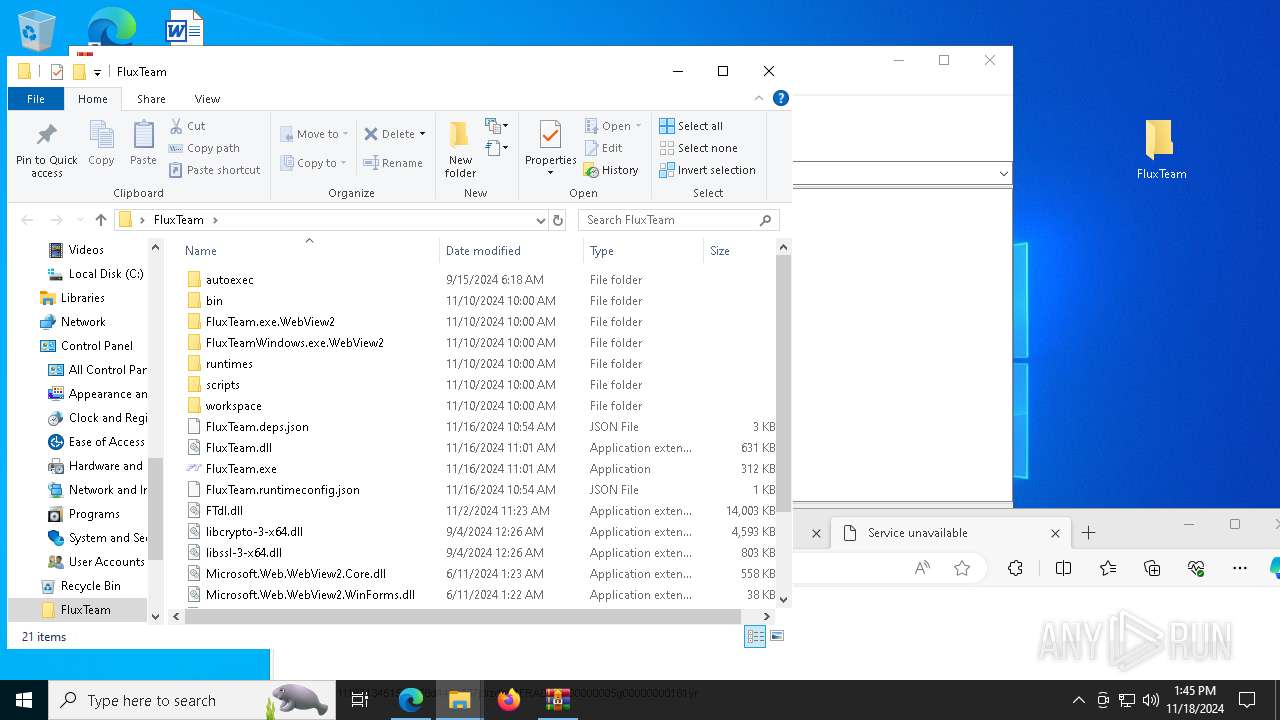Open Quick Access Toolbar customize arrow
The height and width of the screenshot is (720, 1280).
[97, 72]
